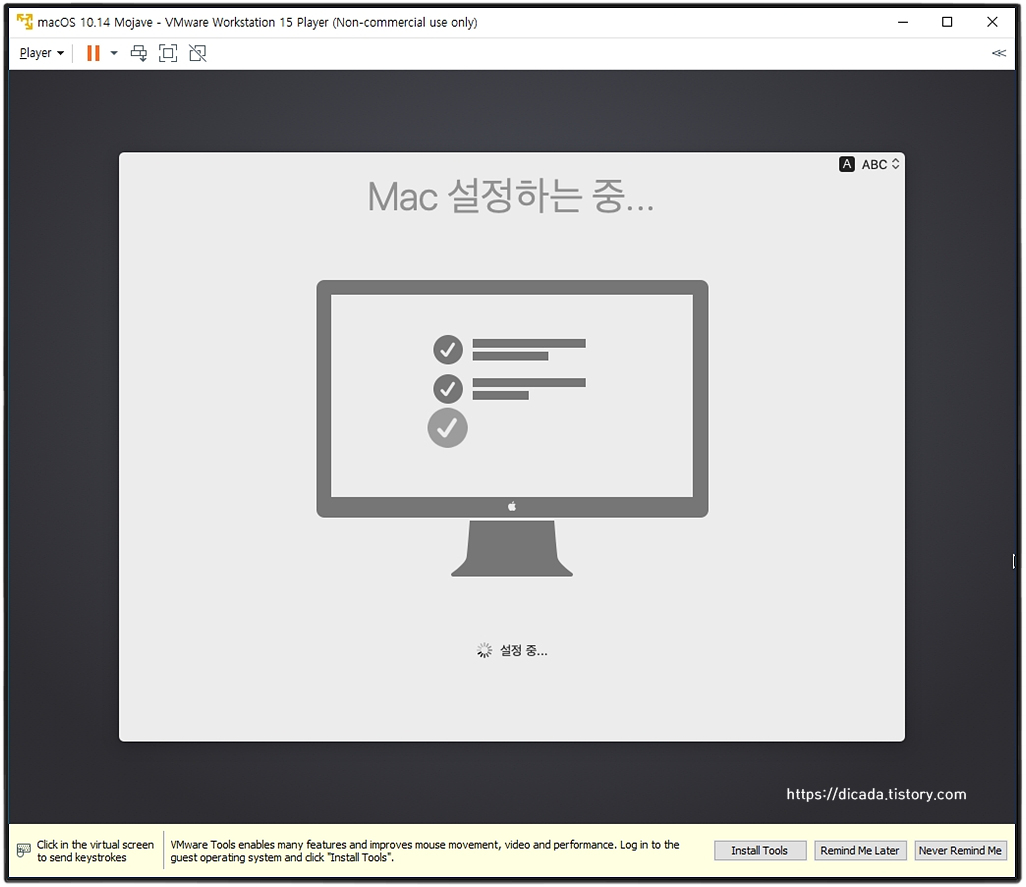
Task: Click the 'Mac 설정하는 중...' heading
Action: (510, 196)
